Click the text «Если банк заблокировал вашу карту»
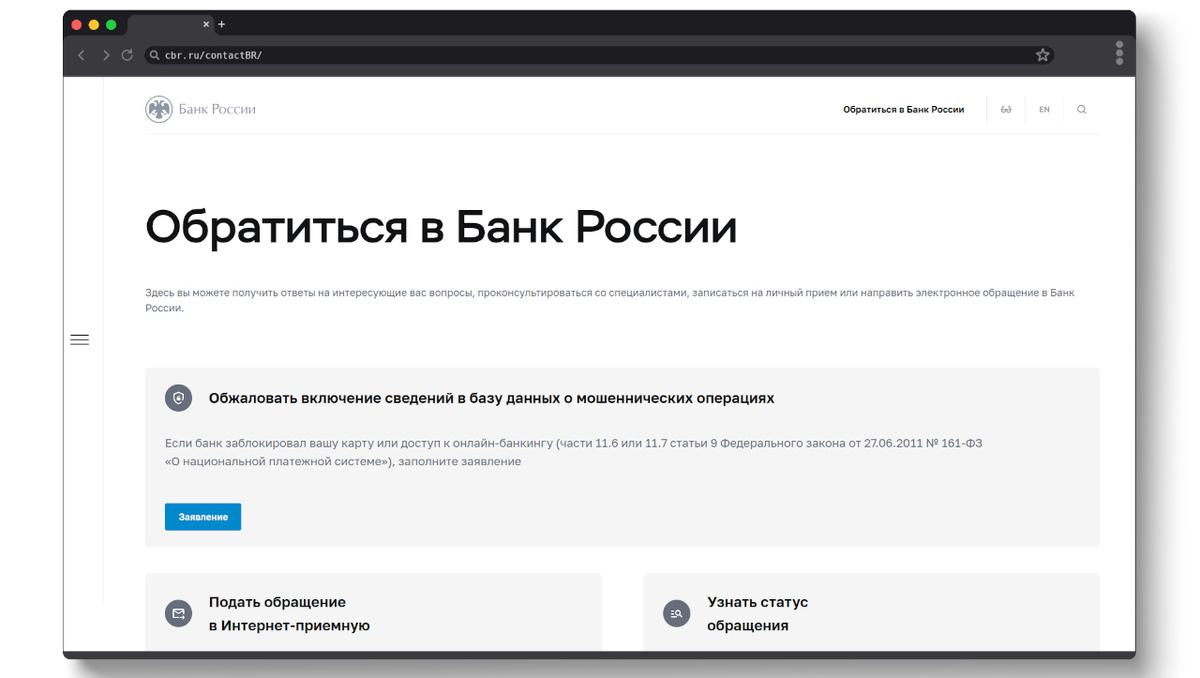The width and height of the screenshot is (1200, 678). tap(573, 452)
